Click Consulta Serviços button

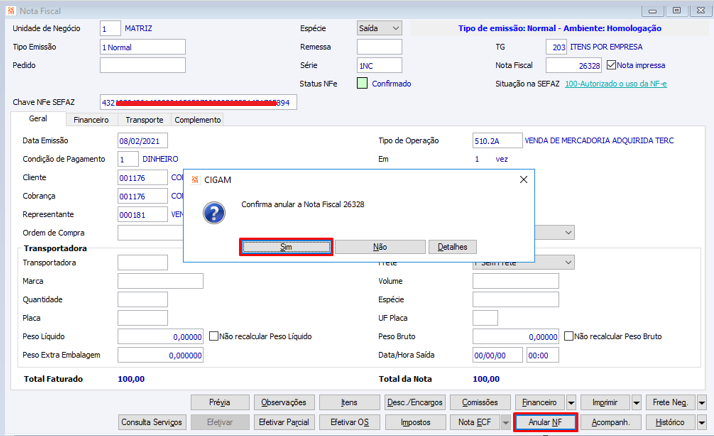click(x=152, y=422)
